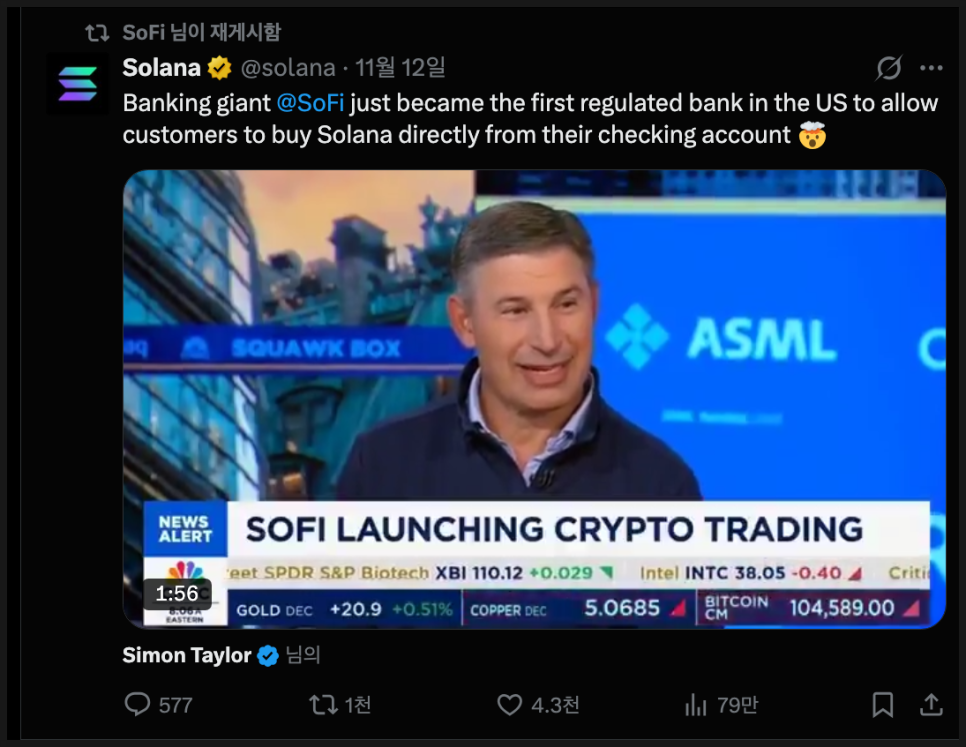Click the Grok icon on the tweet
The image size is (966, 747).
(888, 68)
